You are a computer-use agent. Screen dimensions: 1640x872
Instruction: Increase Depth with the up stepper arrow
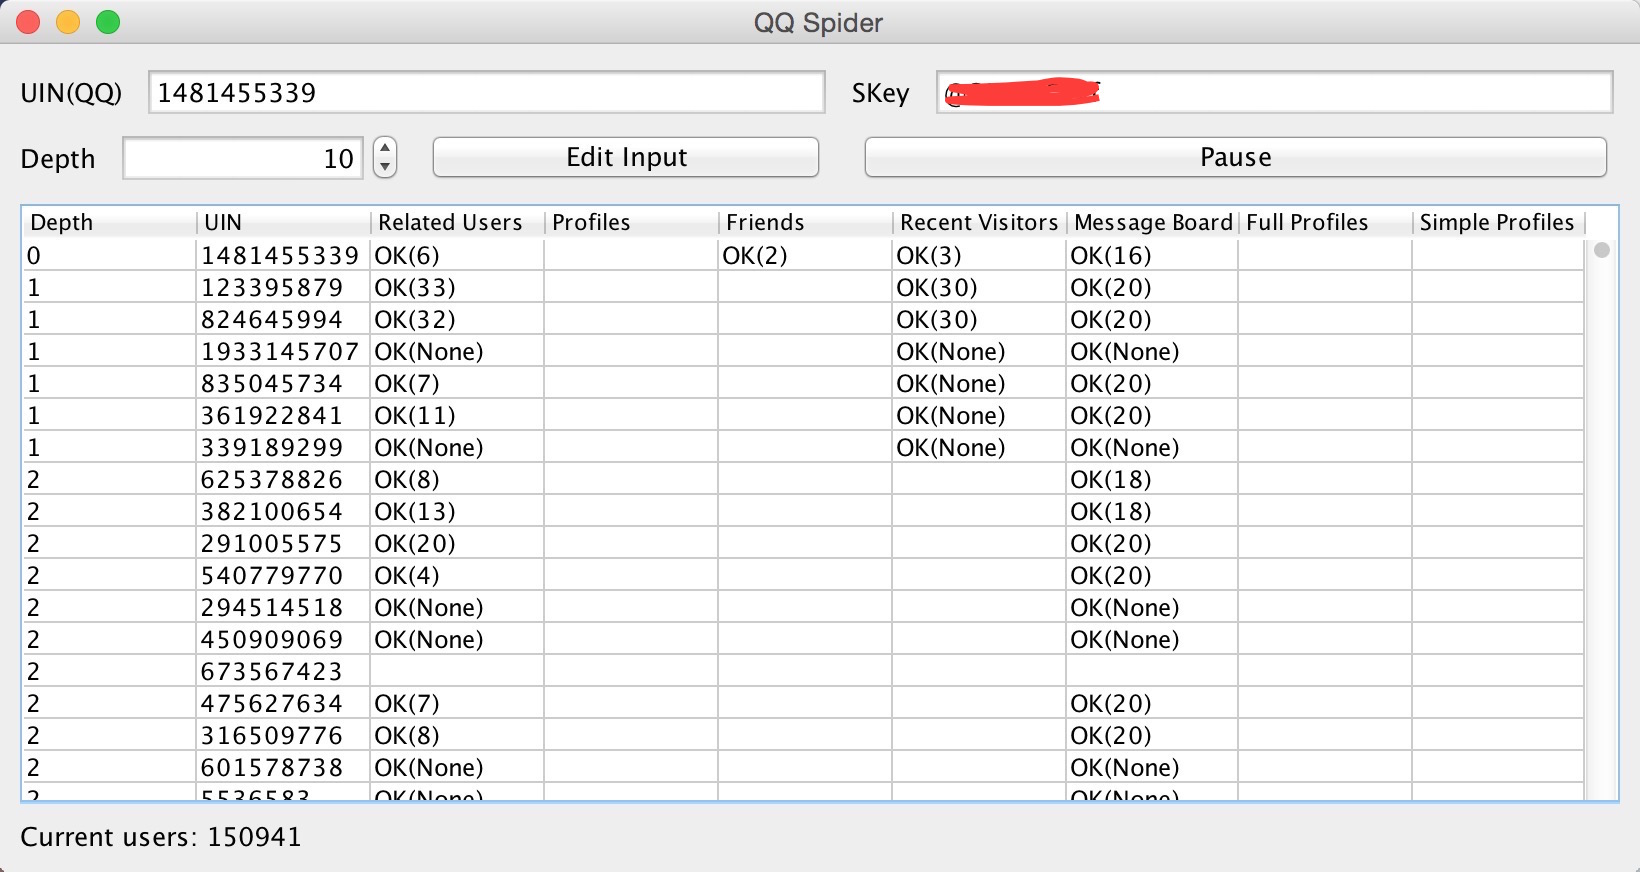385,148
